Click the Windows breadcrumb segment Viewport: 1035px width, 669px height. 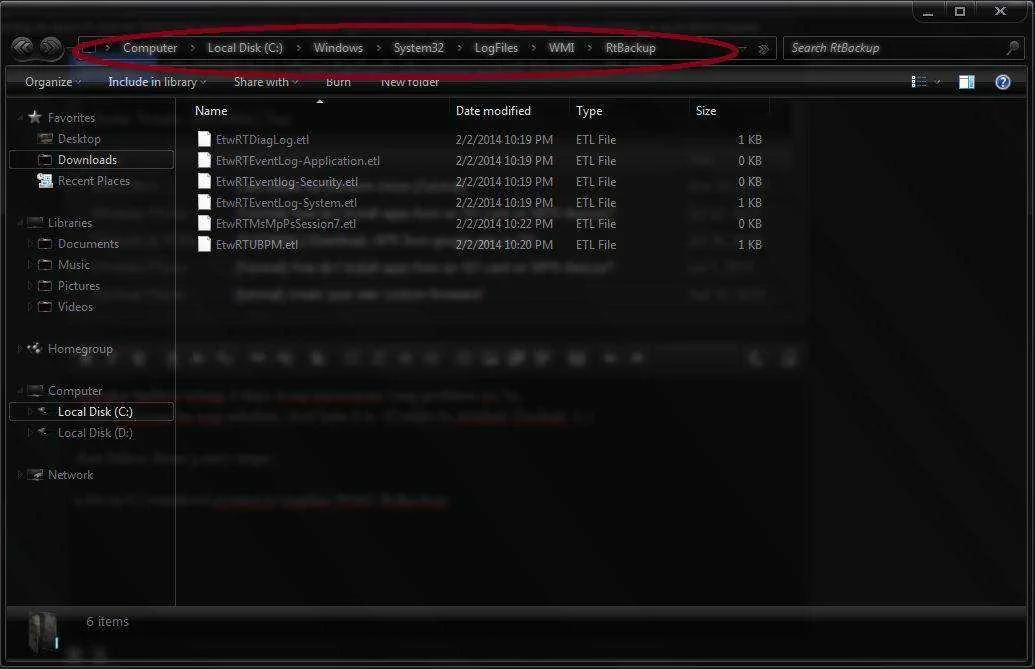[x=338, y=48]
